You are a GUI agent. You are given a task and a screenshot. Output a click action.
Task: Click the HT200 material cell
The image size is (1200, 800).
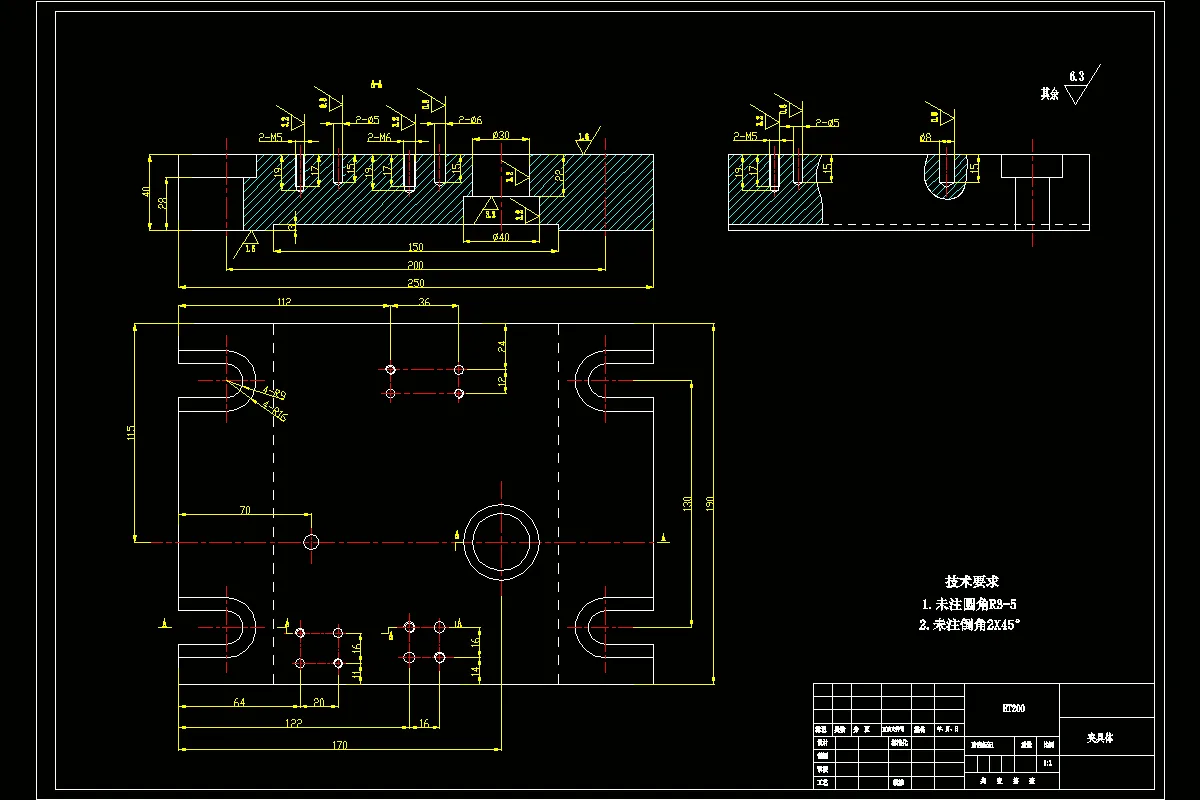click(x=1013, y=708)
